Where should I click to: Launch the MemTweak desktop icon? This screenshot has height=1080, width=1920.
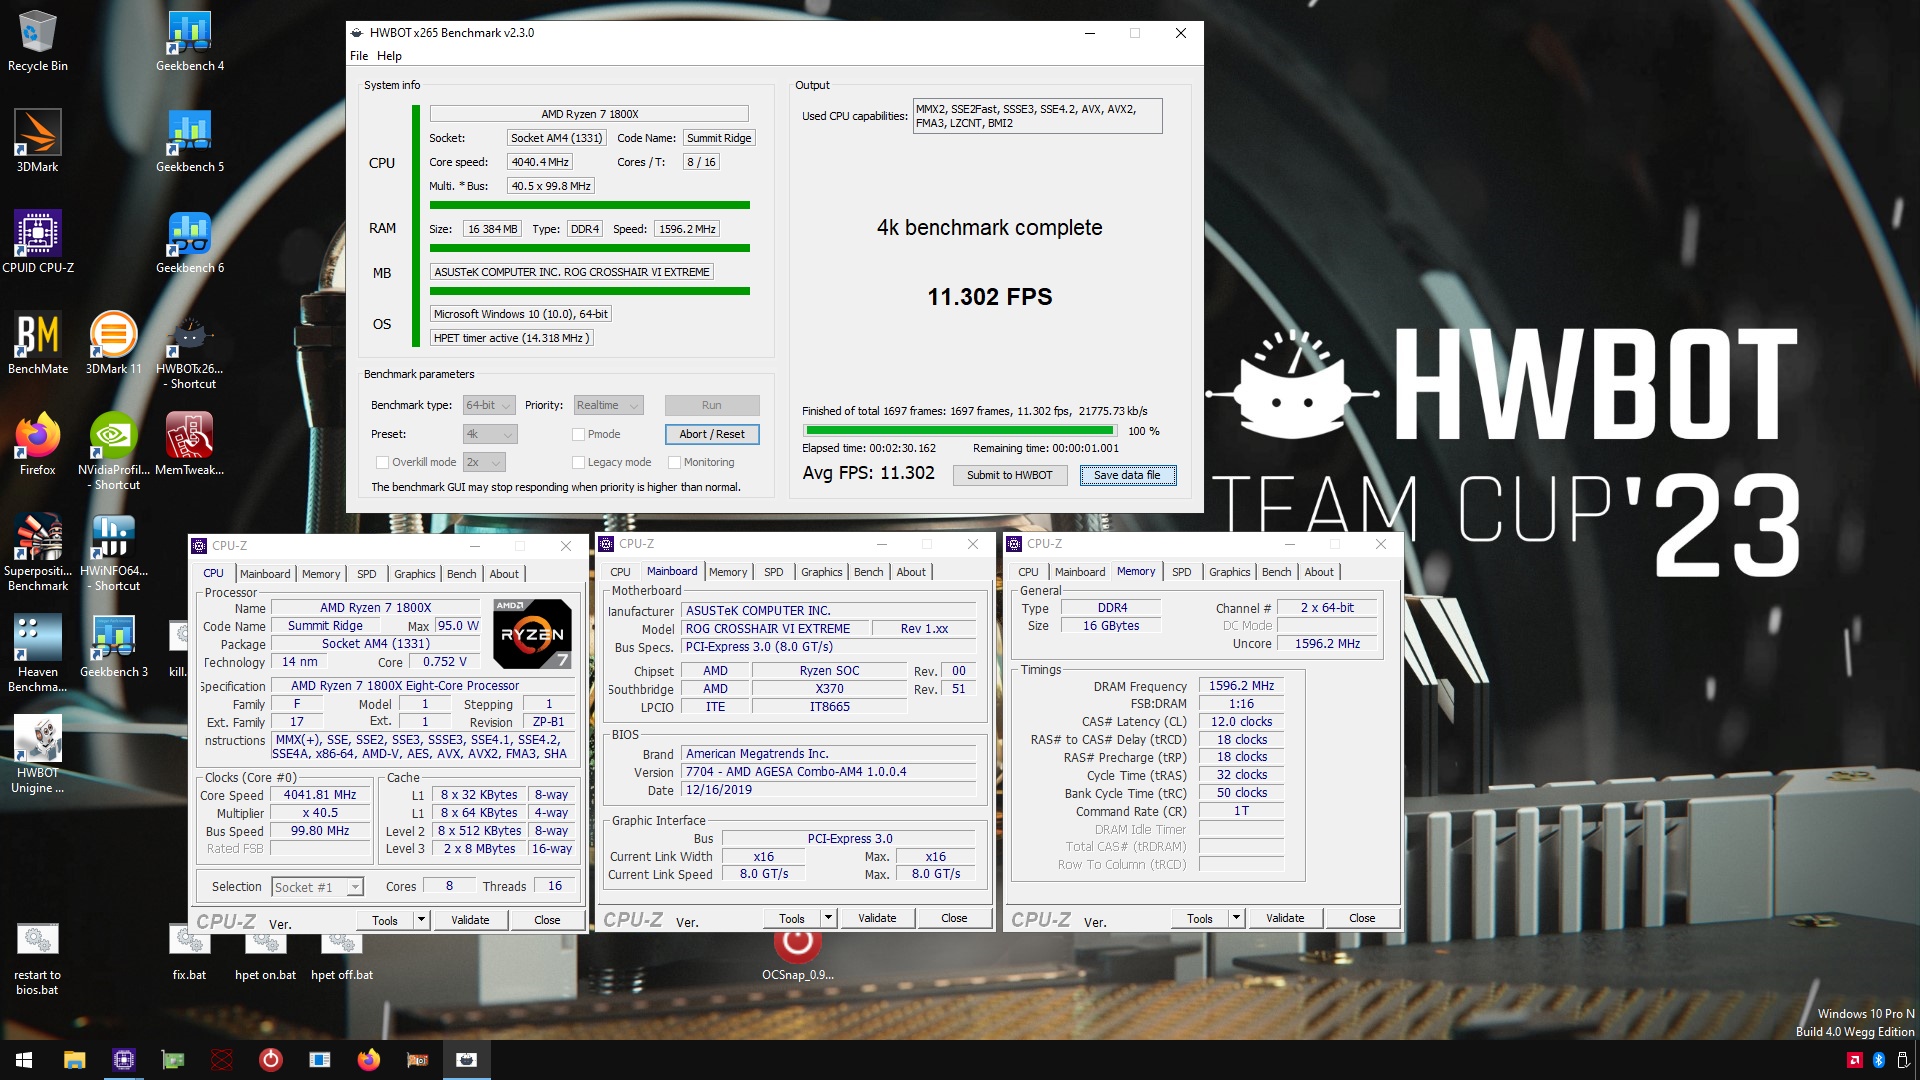[190, 444]
